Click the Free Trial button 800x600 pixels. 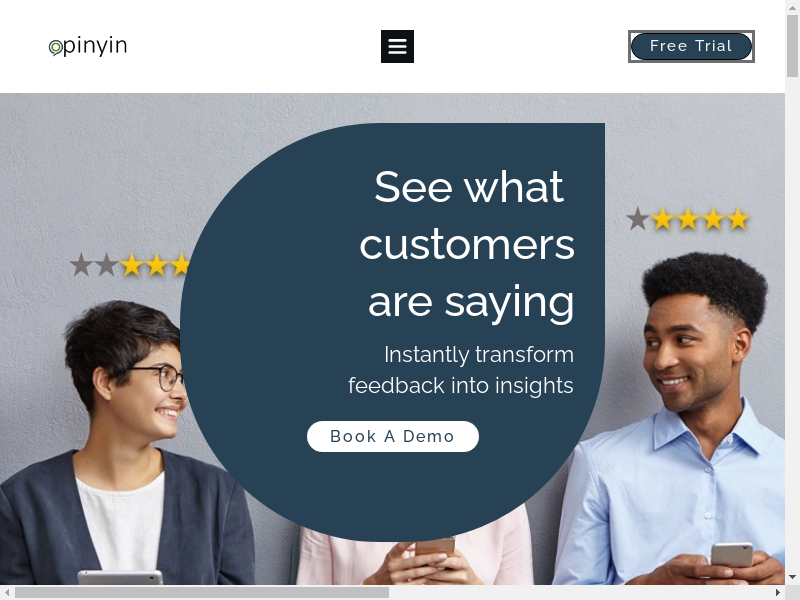(x=691, y=46)
